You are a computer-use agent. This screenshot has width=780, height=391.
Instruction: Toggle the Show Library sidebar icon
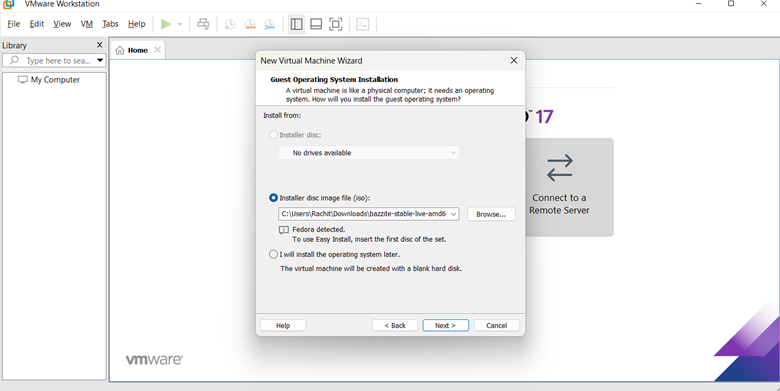click(296, 24)
